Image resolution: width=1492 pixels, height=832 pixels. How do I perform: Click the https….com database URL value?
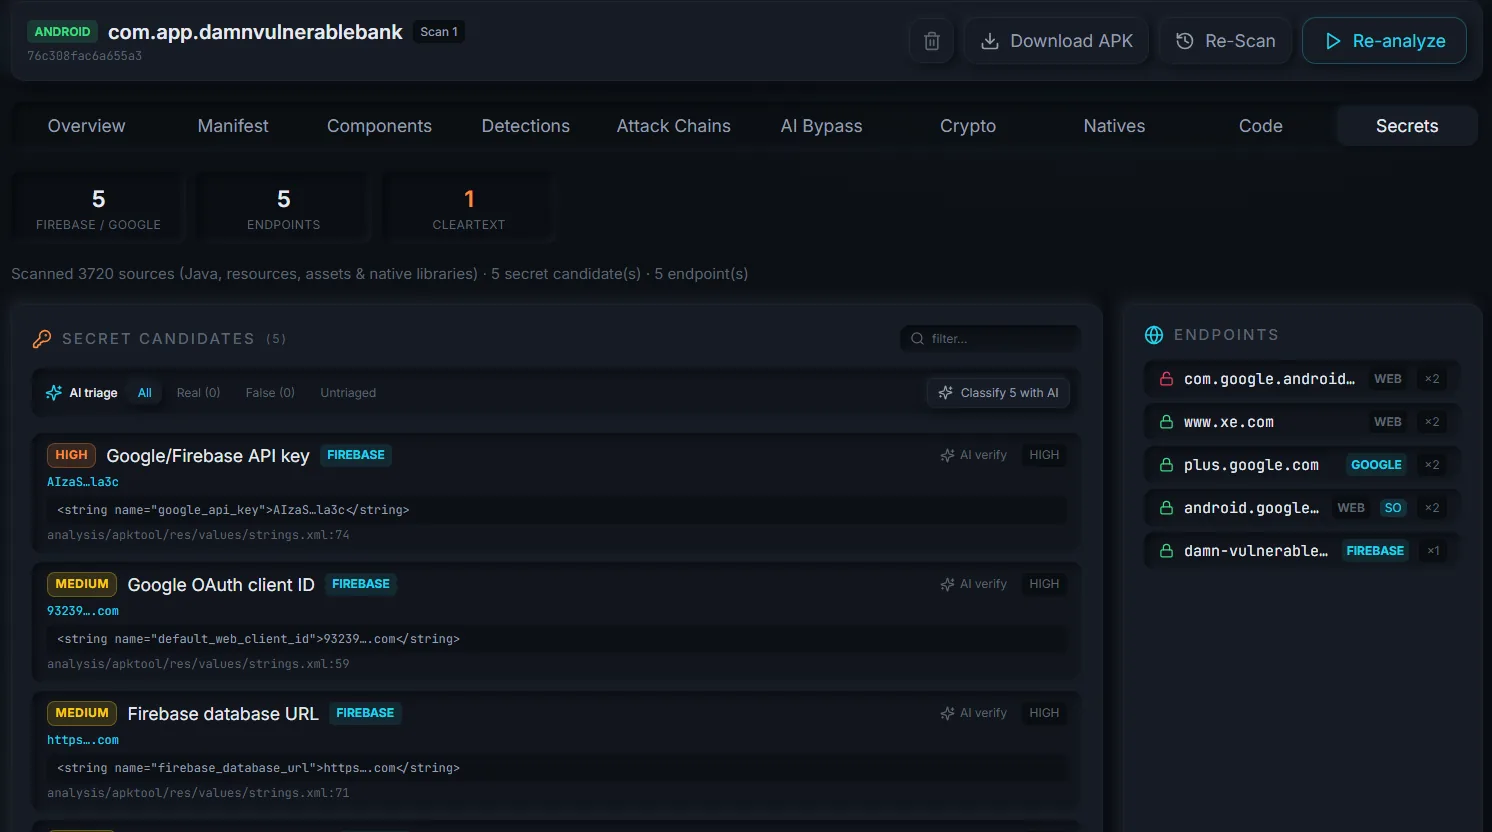[83, 740]
